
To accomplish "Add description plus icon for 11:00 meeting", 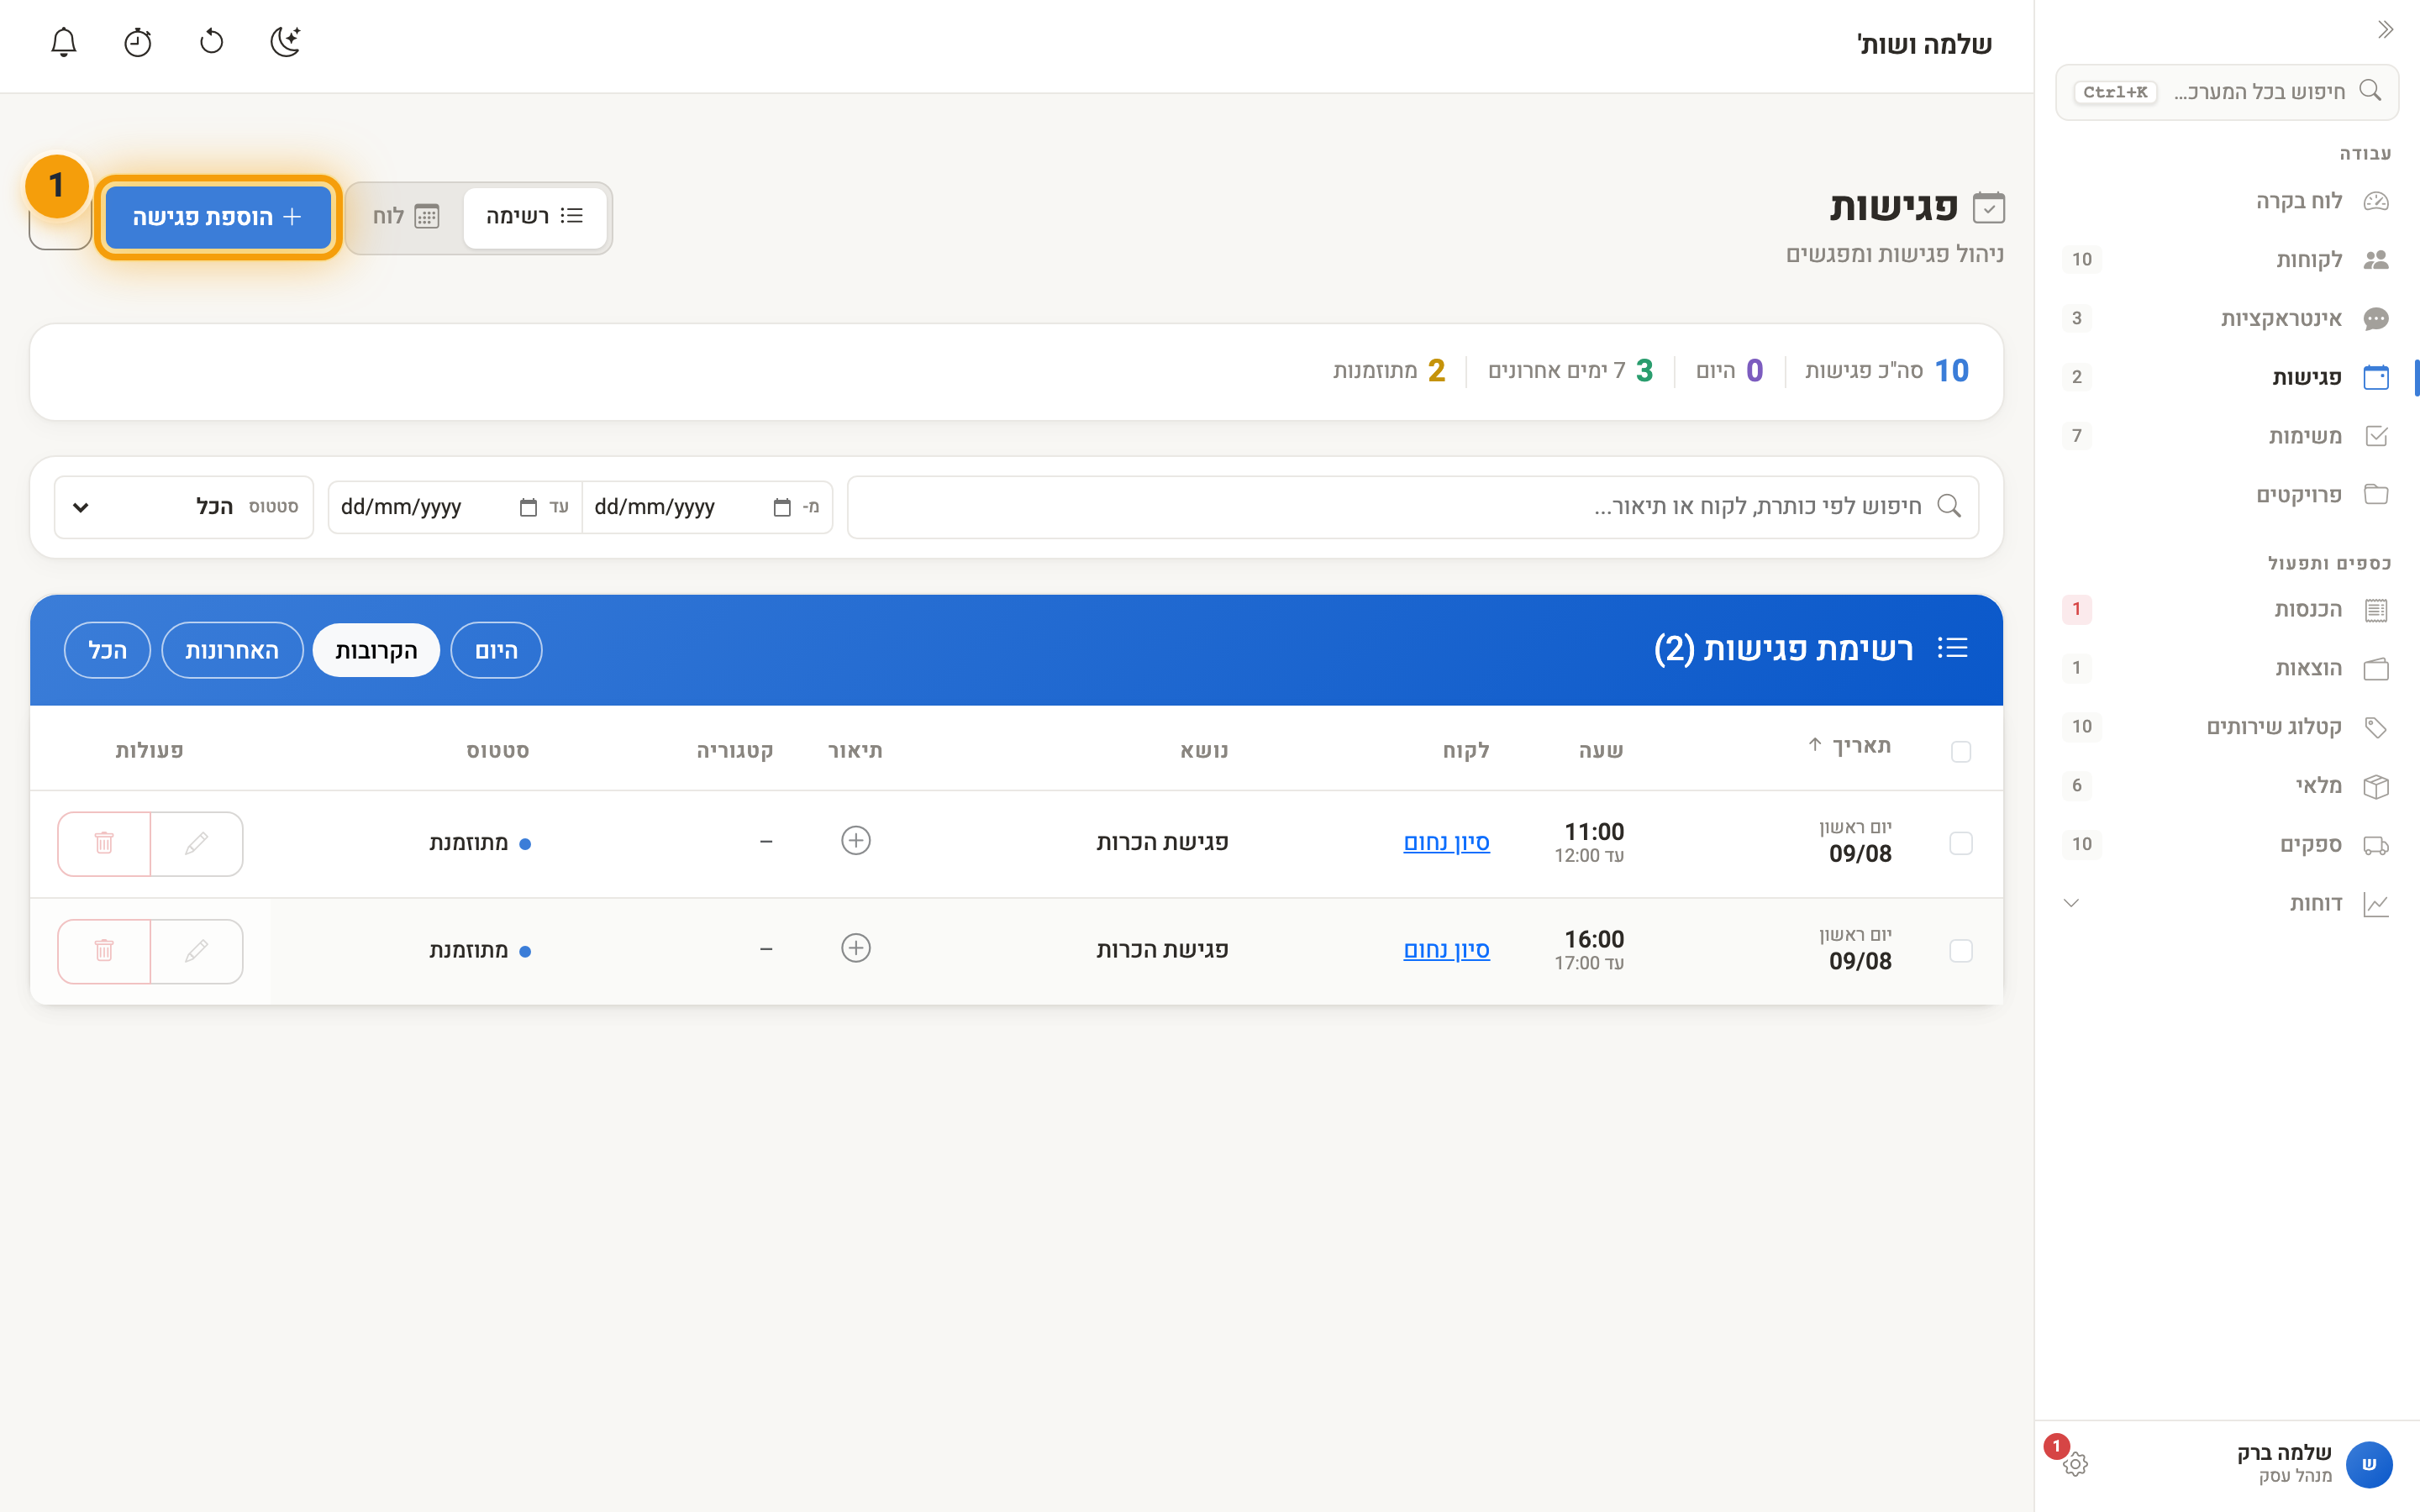I will tap(856, 841).
